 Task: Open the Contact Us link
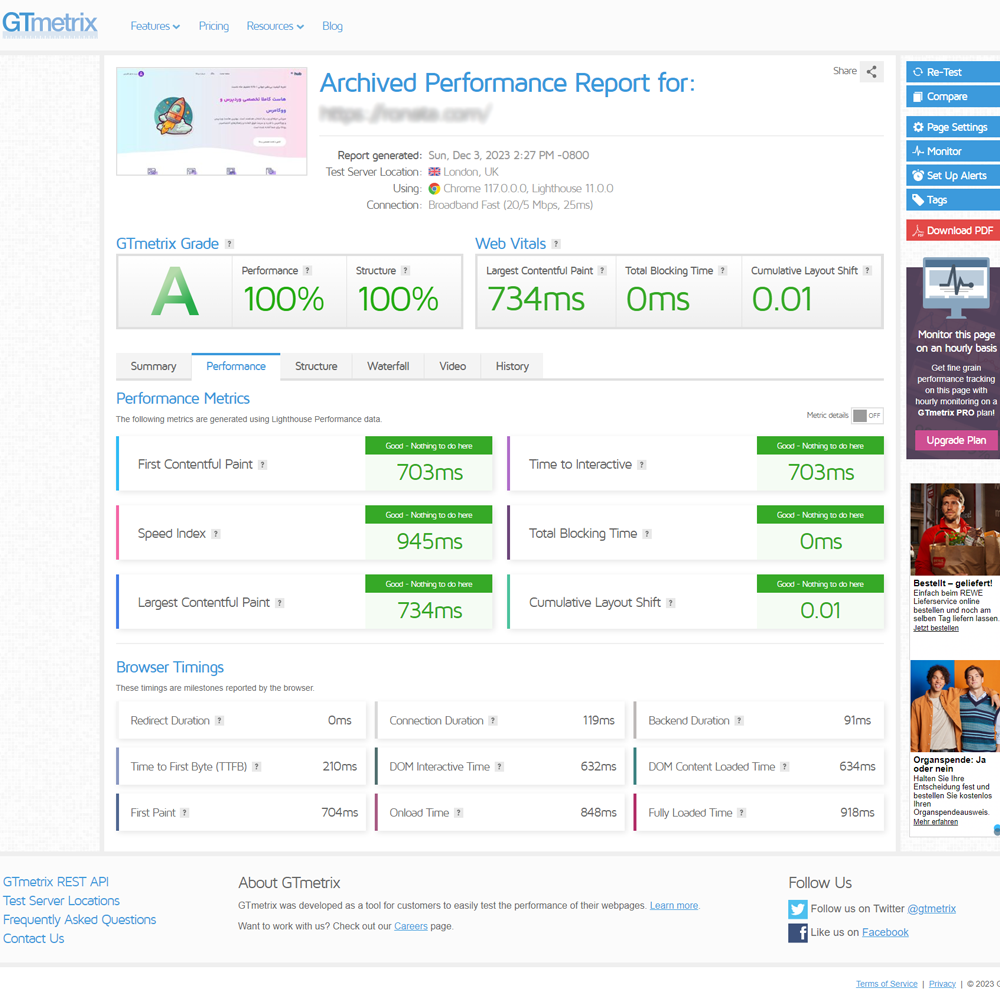34,938
